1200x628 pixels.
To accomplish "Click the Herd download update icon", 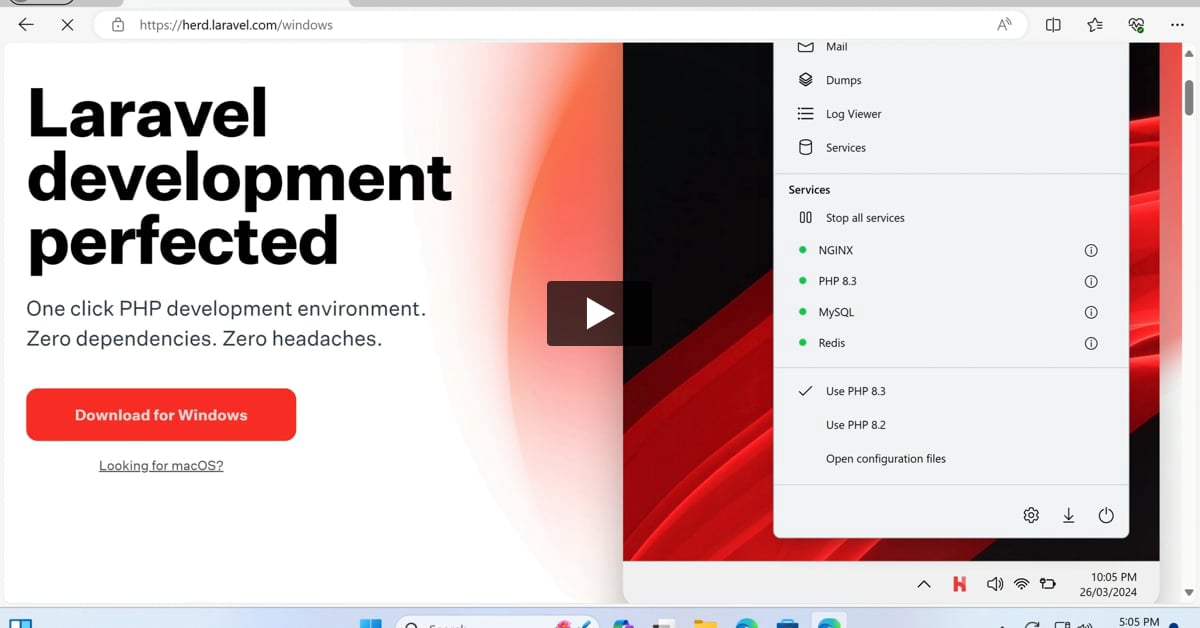I will pos(1068,515).
